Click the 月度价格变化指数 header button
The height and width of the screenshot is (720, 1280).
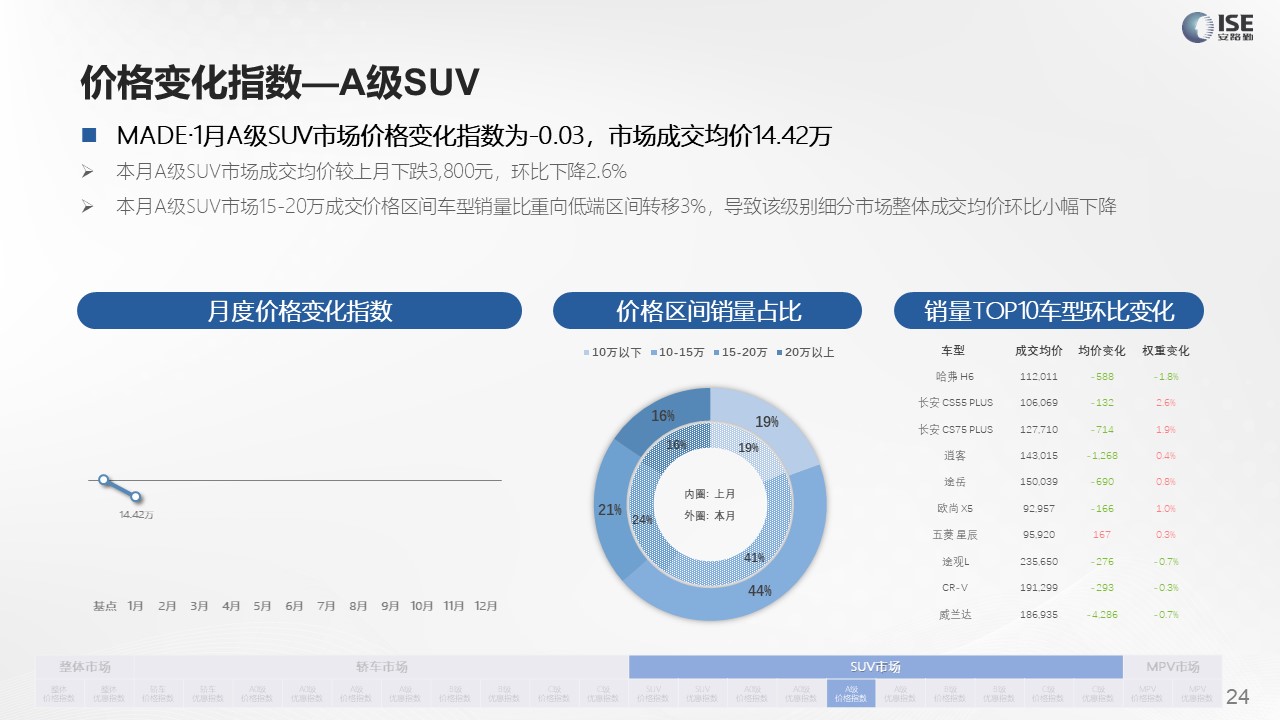click(299, 311)
